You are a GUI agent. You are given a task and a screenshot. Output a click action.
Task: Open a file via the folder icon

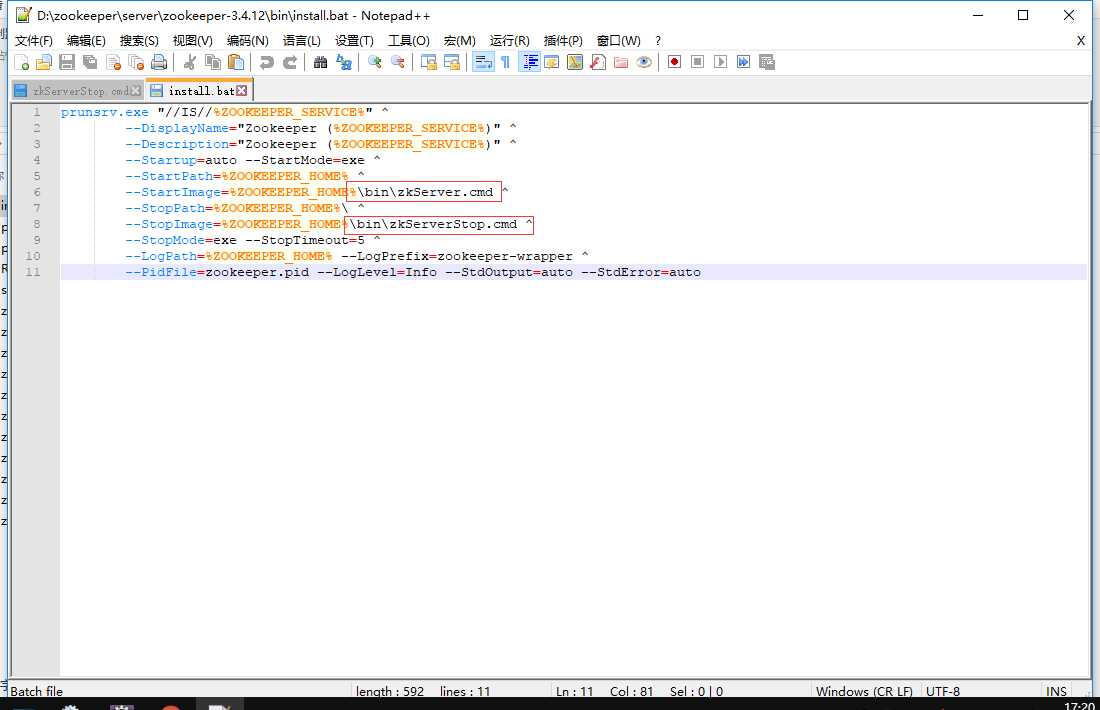pos(44,62)
